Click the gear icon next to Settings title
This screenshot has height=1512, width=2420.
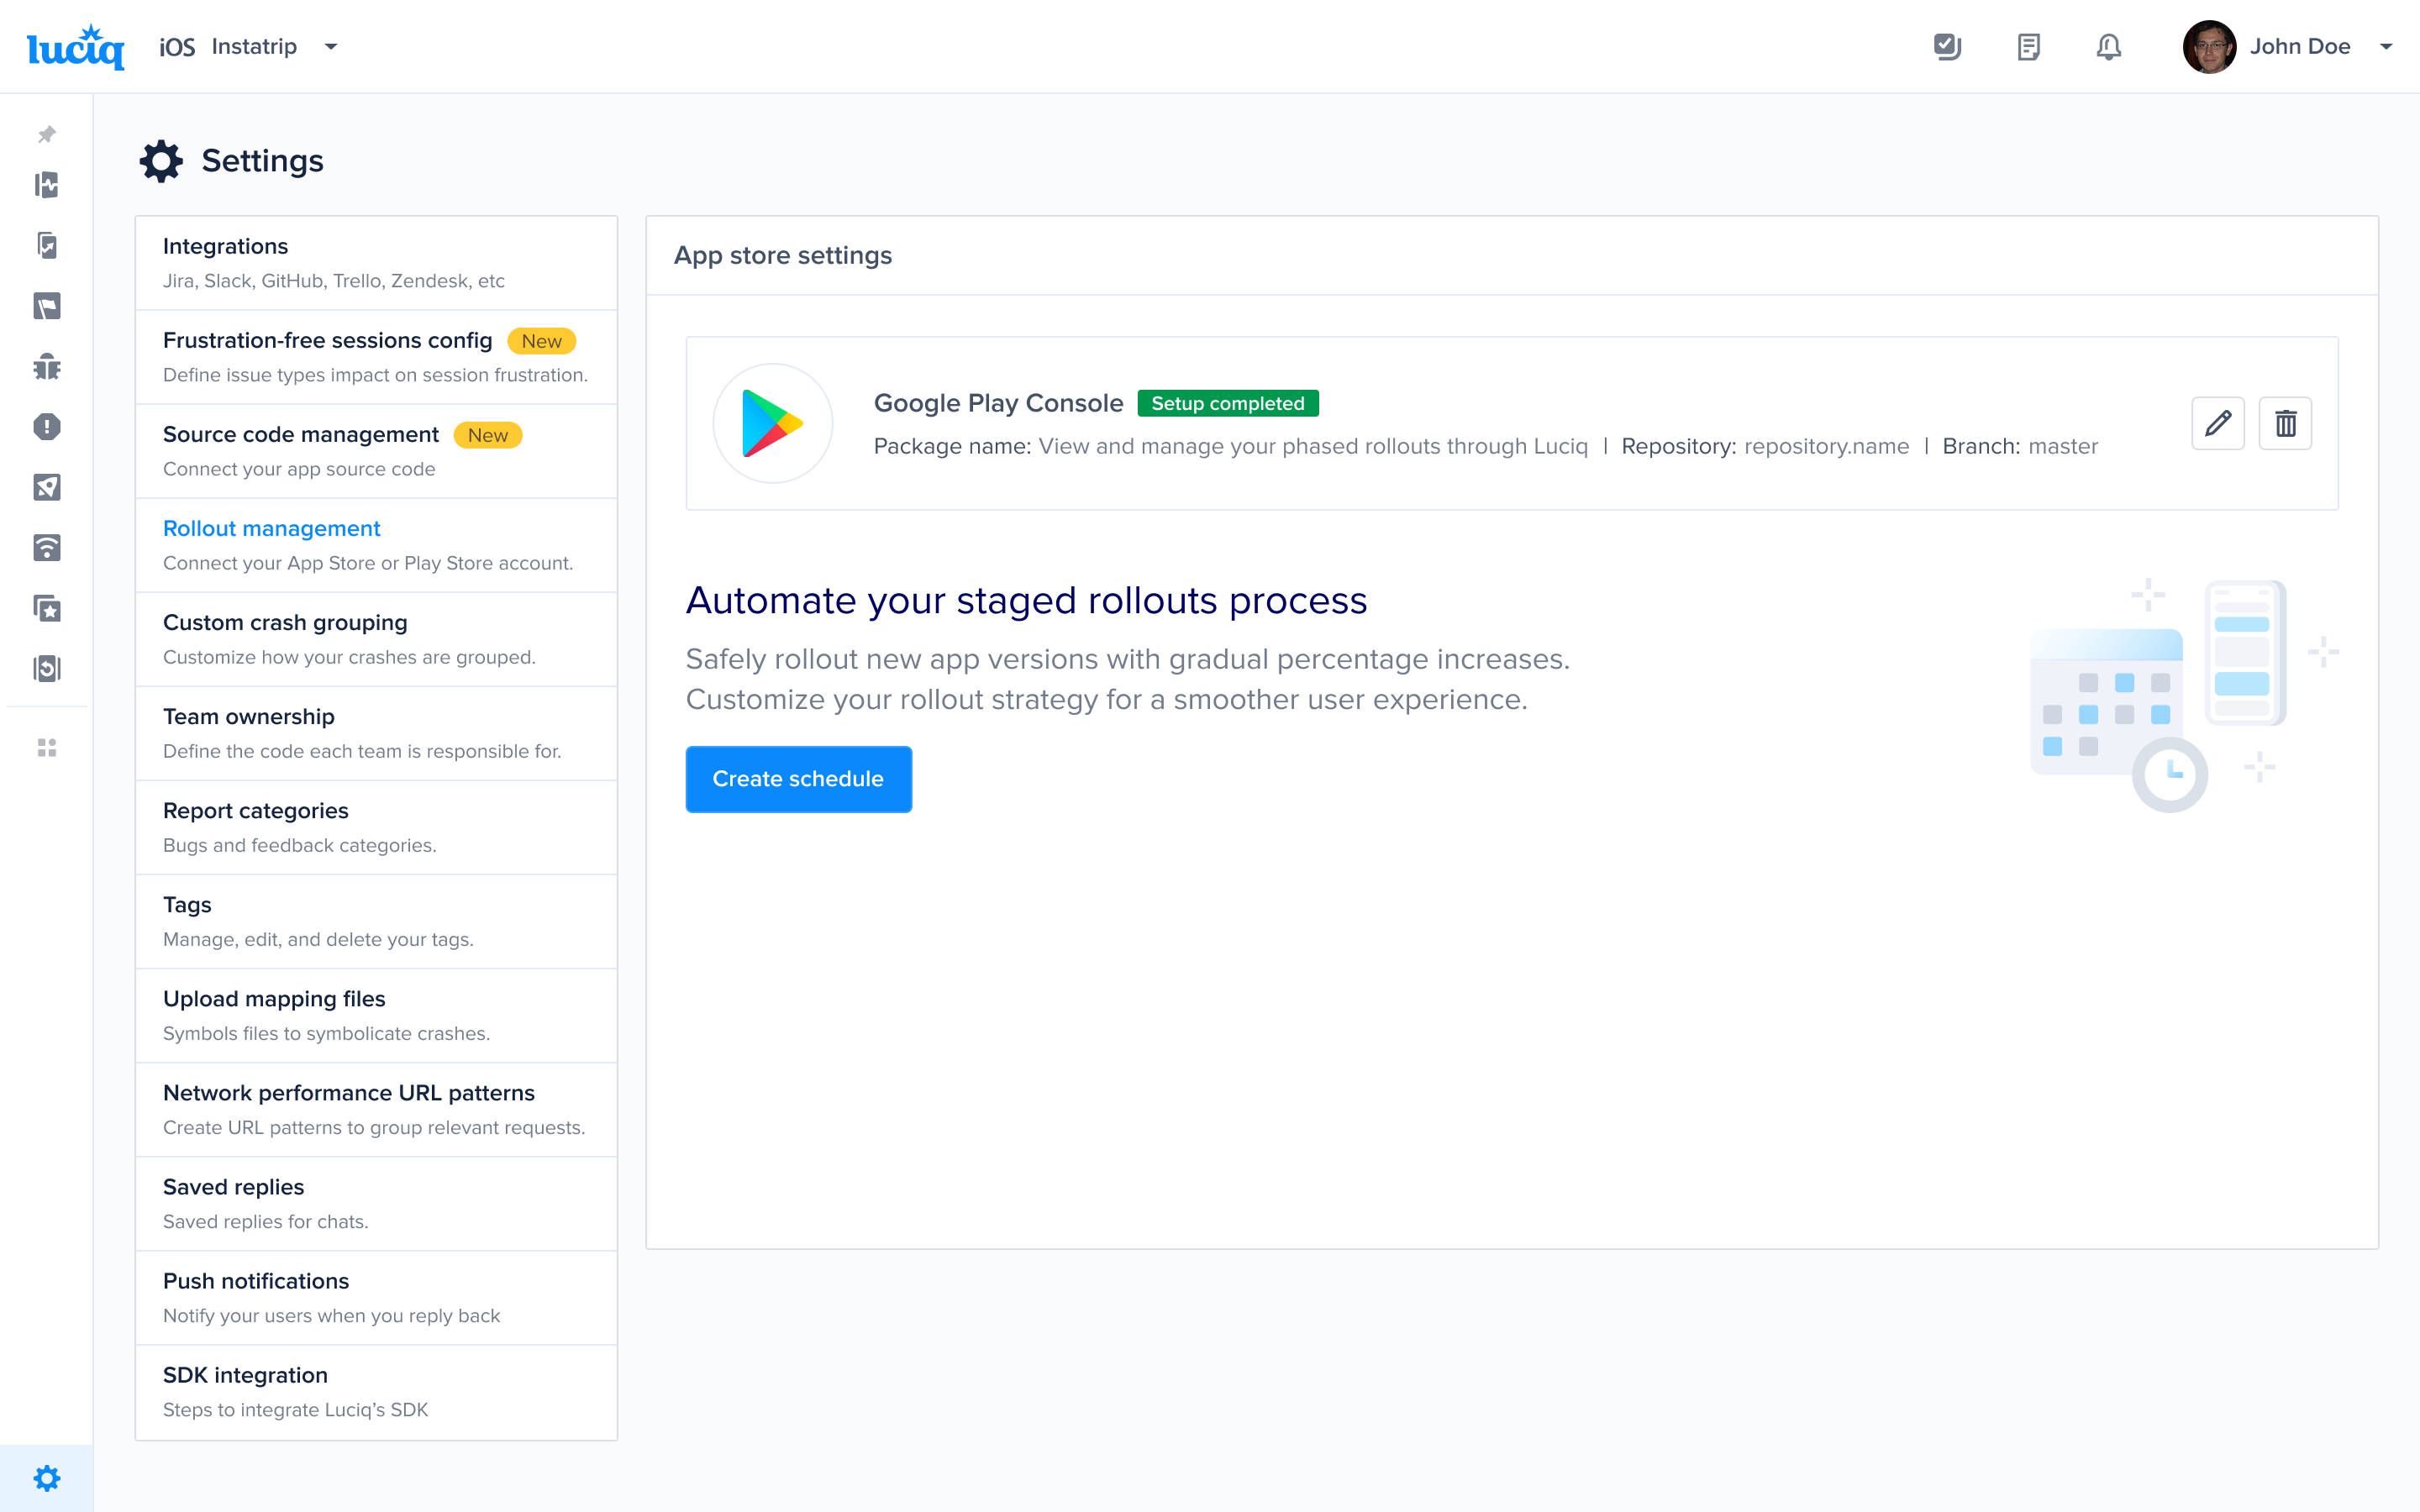(161, 161)
